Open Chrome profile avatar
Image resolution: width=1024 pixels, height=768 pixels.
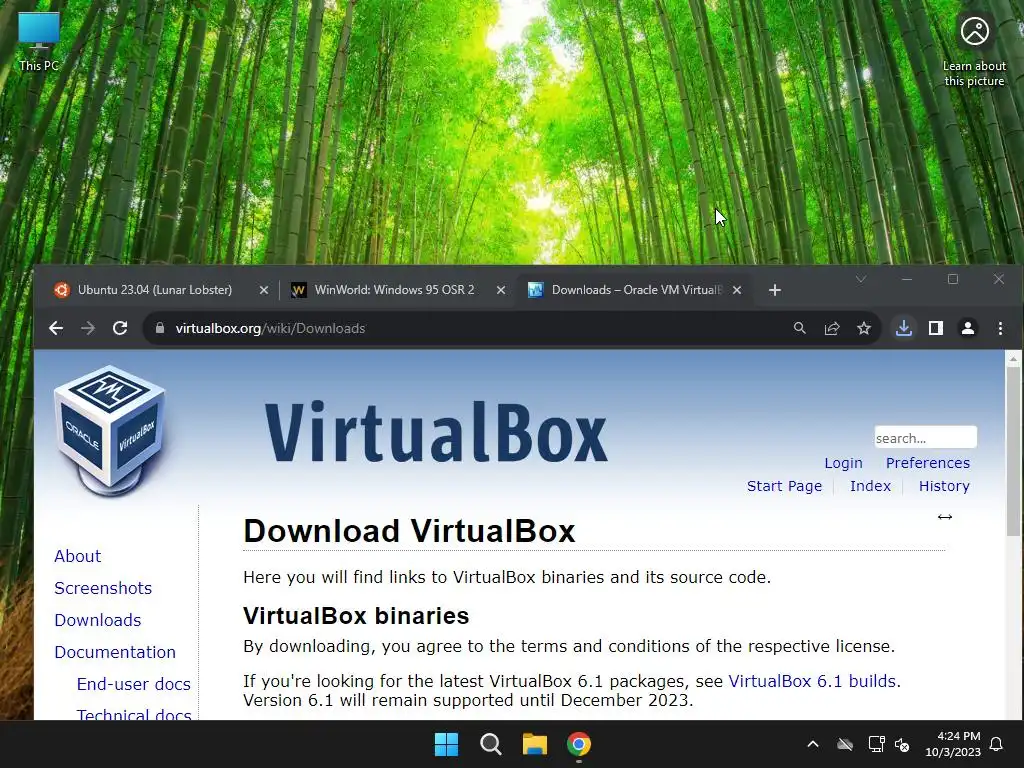(968, 328)
